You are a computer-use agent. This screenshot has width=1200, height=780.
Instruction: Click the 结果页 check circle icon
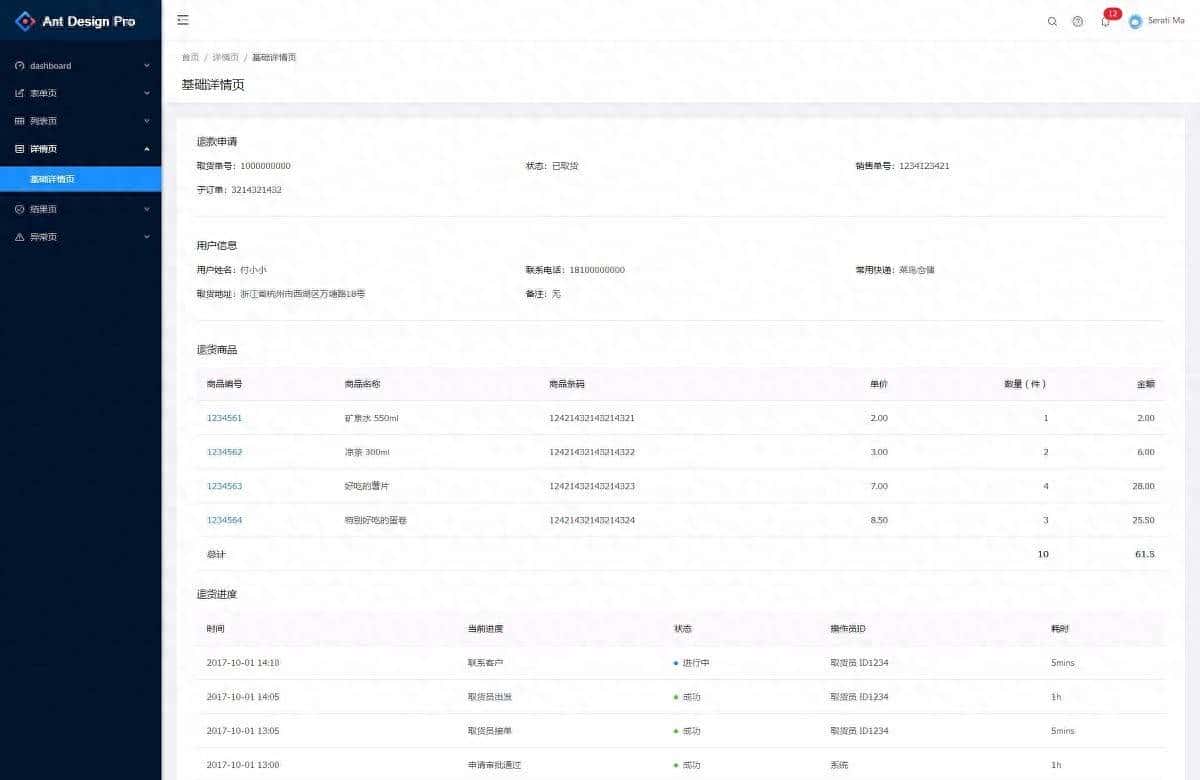pos(20,210)
